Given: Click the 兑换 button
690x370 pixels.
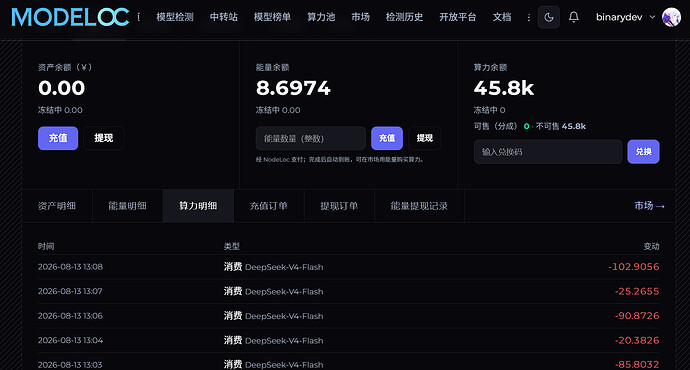Looking at the screenshot, I should click(x=643, y=152).
